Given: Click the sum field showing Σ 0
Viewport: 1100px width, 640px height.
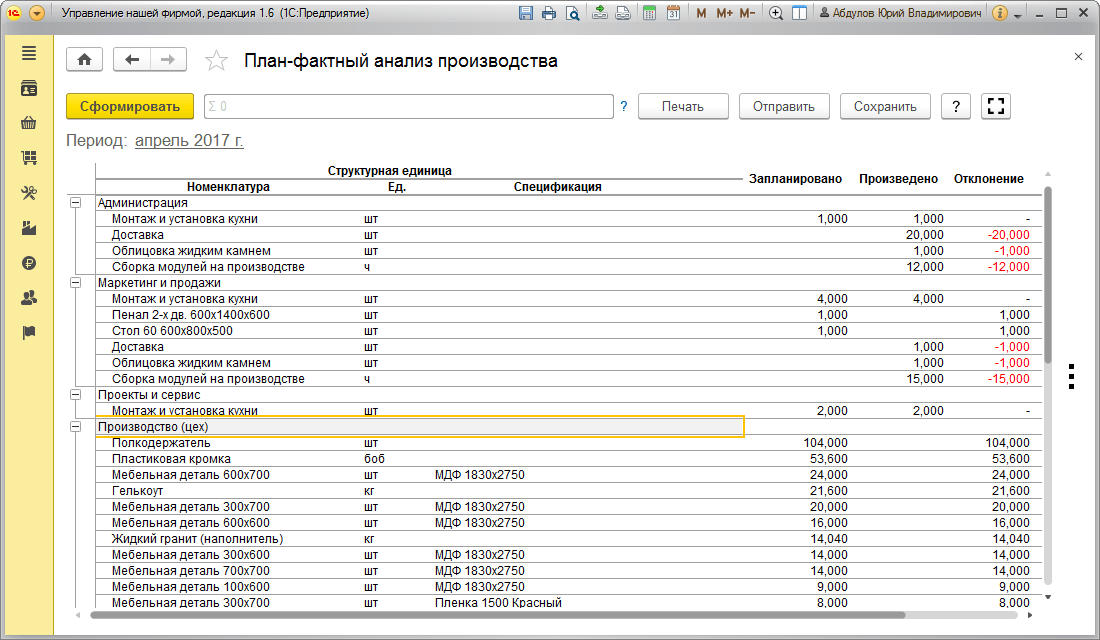Looking at the screenshot, I should (409, 107).
